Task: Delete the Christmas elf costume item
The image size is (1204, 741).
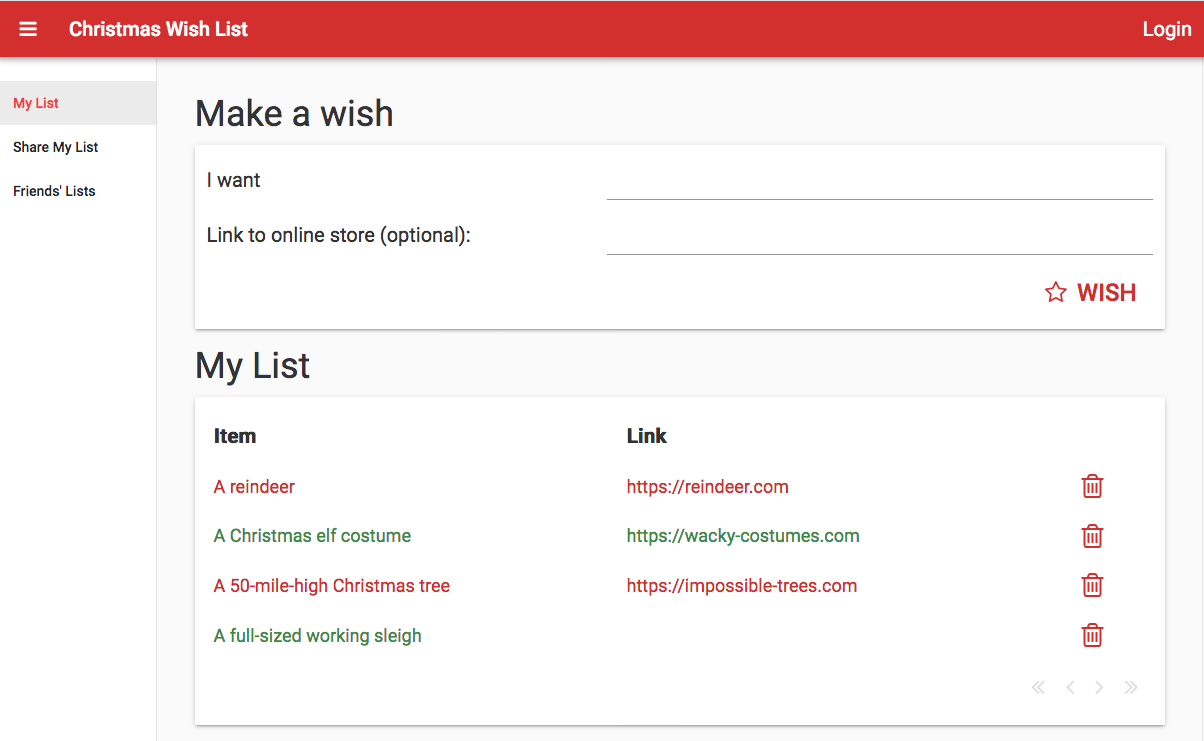Action: (x=1092, y=536)
